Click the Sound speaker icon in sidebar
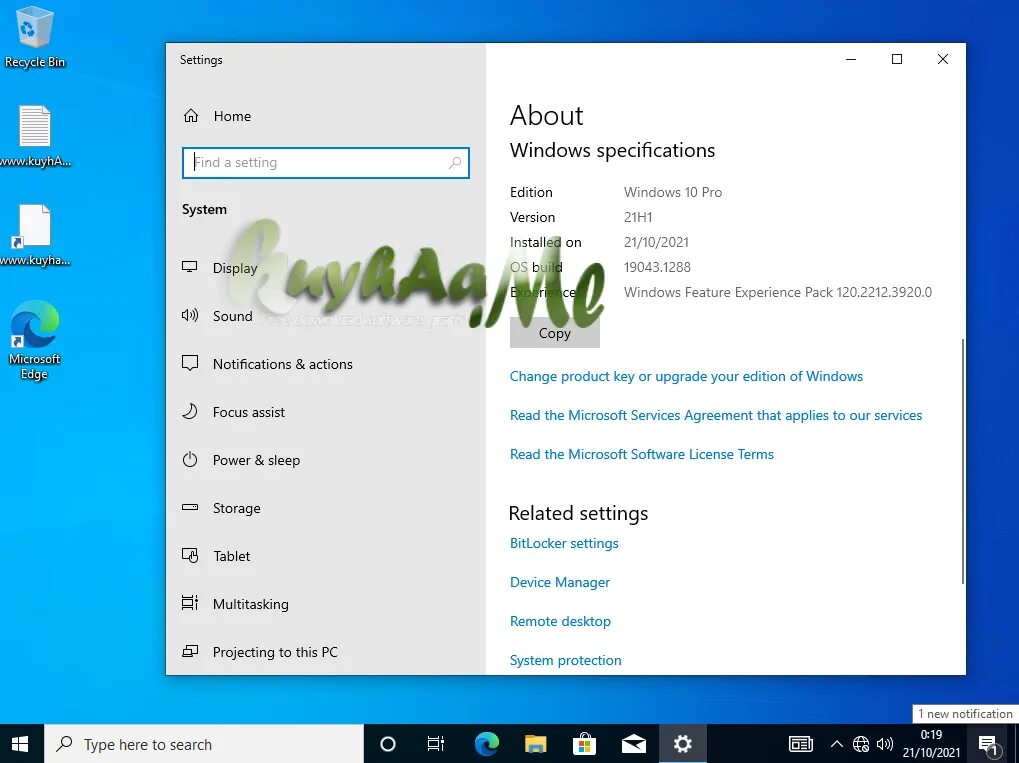This screenshot has width=1019, height=763. click(190, 316)
